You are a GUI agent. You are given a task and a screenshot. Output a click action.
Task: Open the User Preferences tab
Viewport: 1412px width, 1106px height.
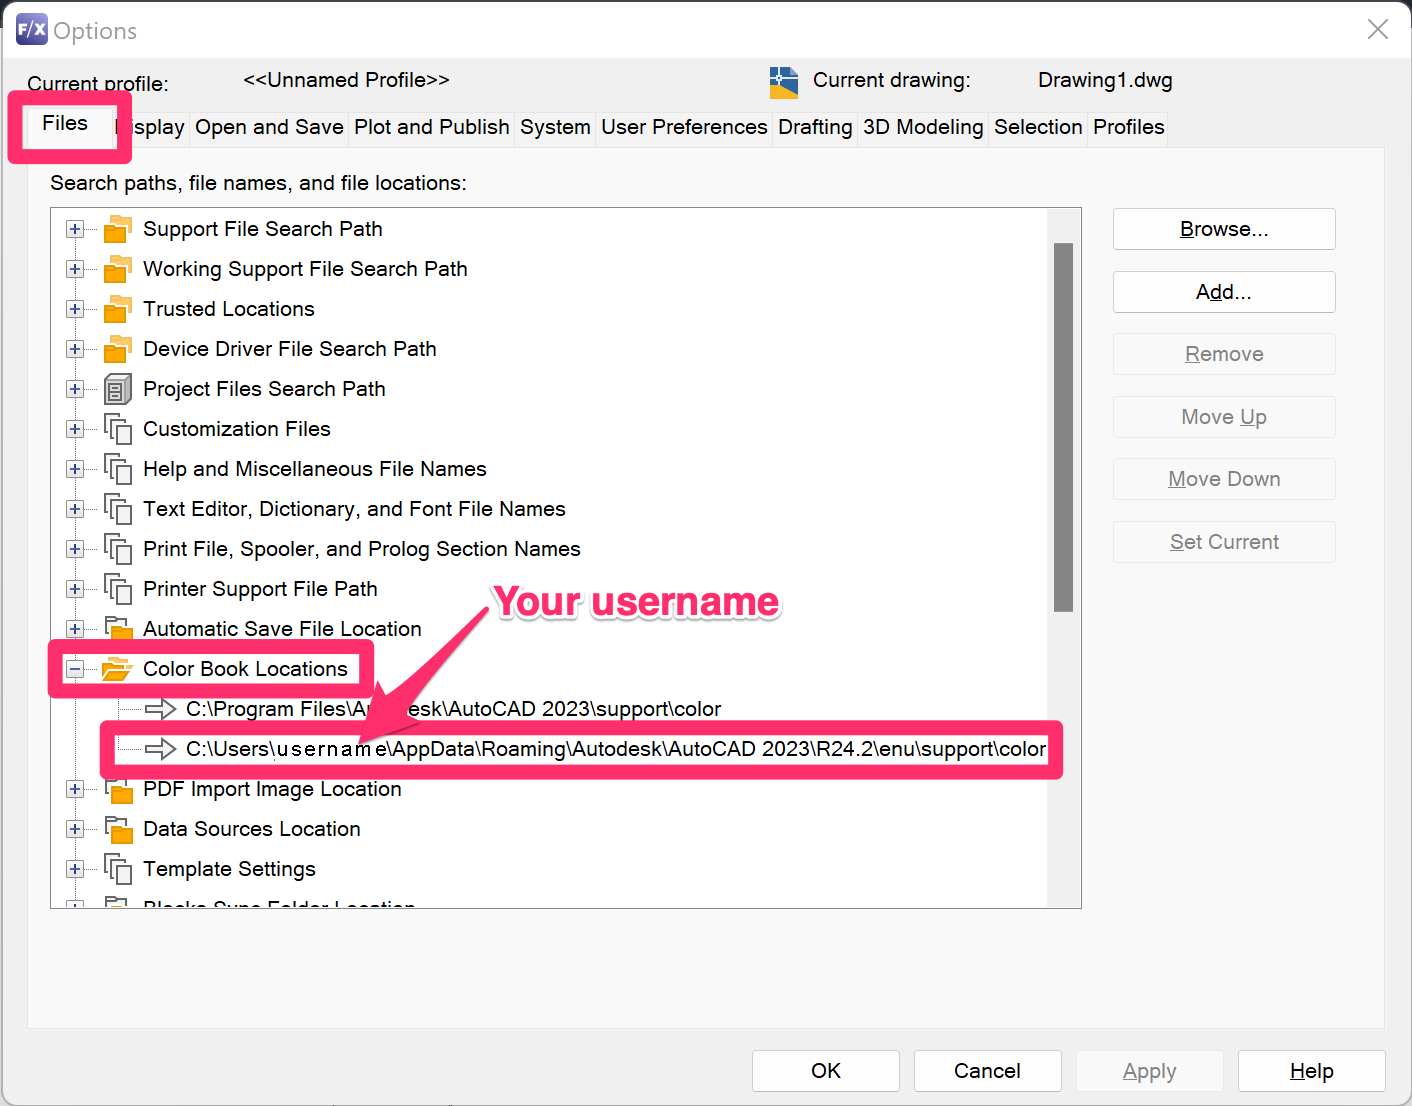click(x=684, y=127)
